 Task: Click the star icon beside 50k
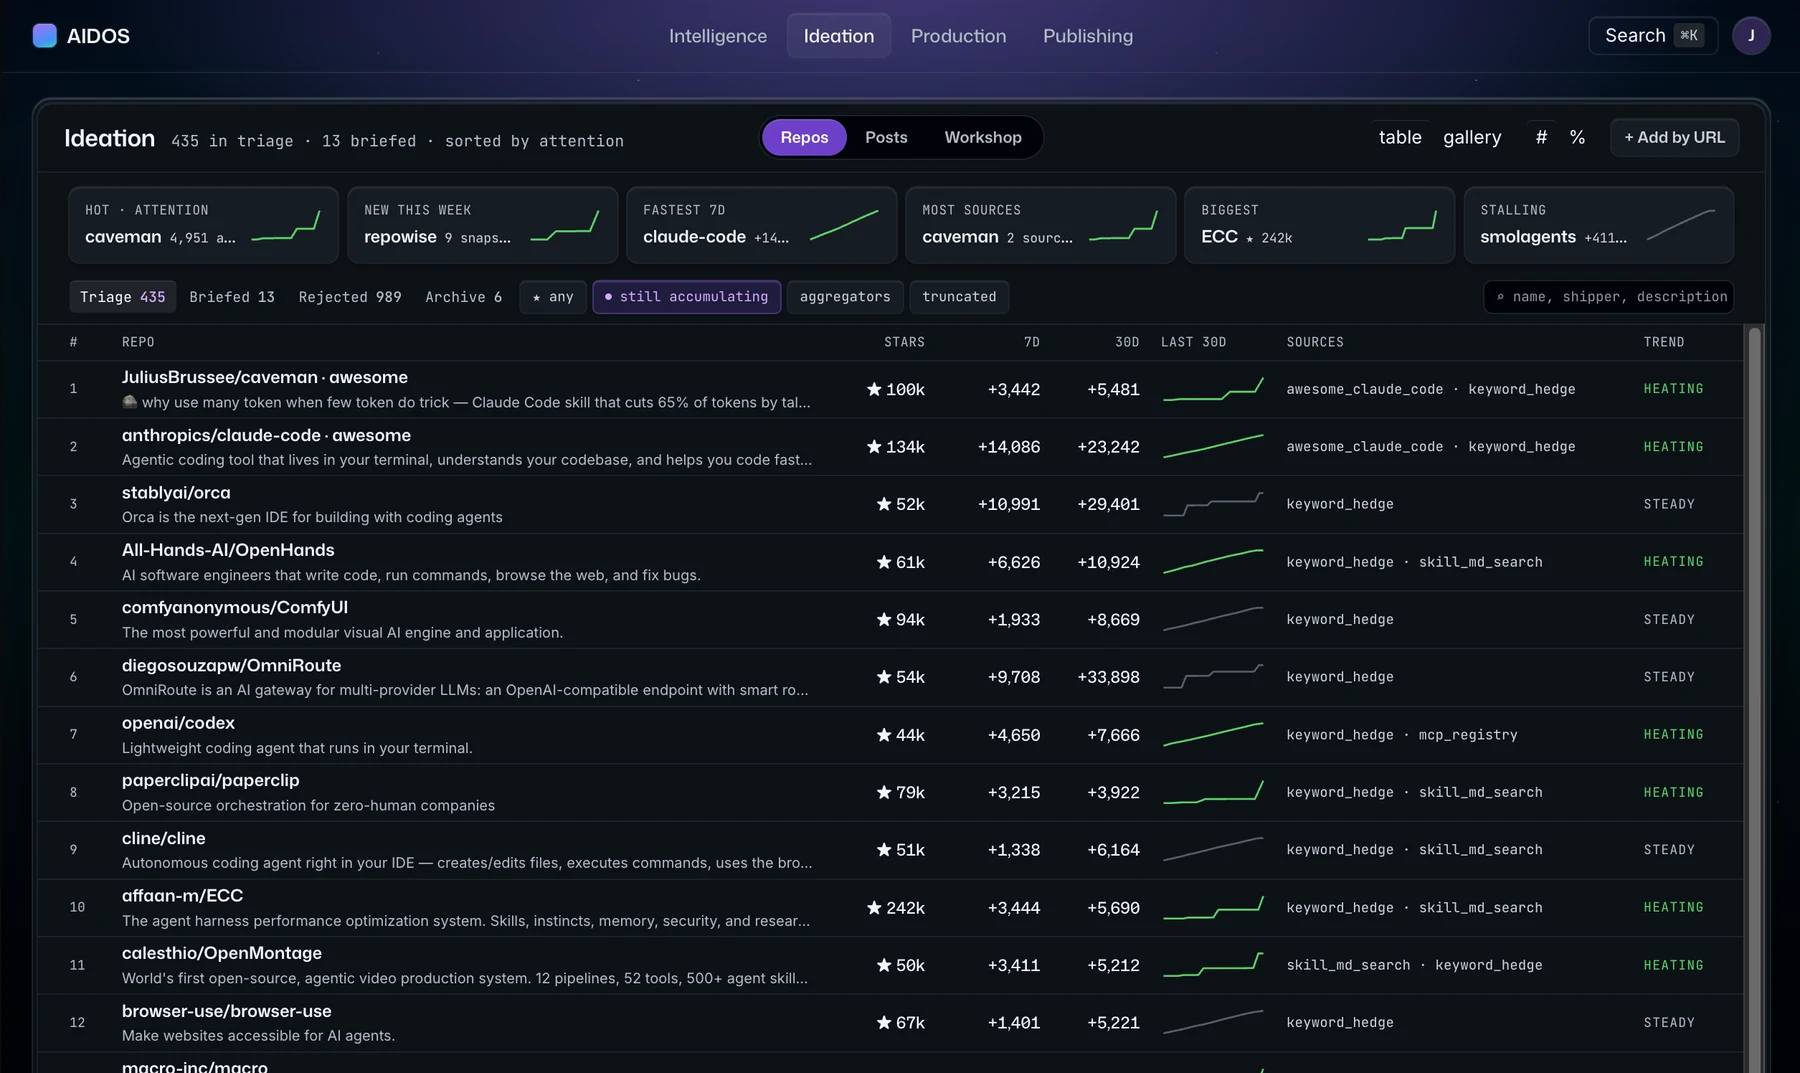click(884, 965)
